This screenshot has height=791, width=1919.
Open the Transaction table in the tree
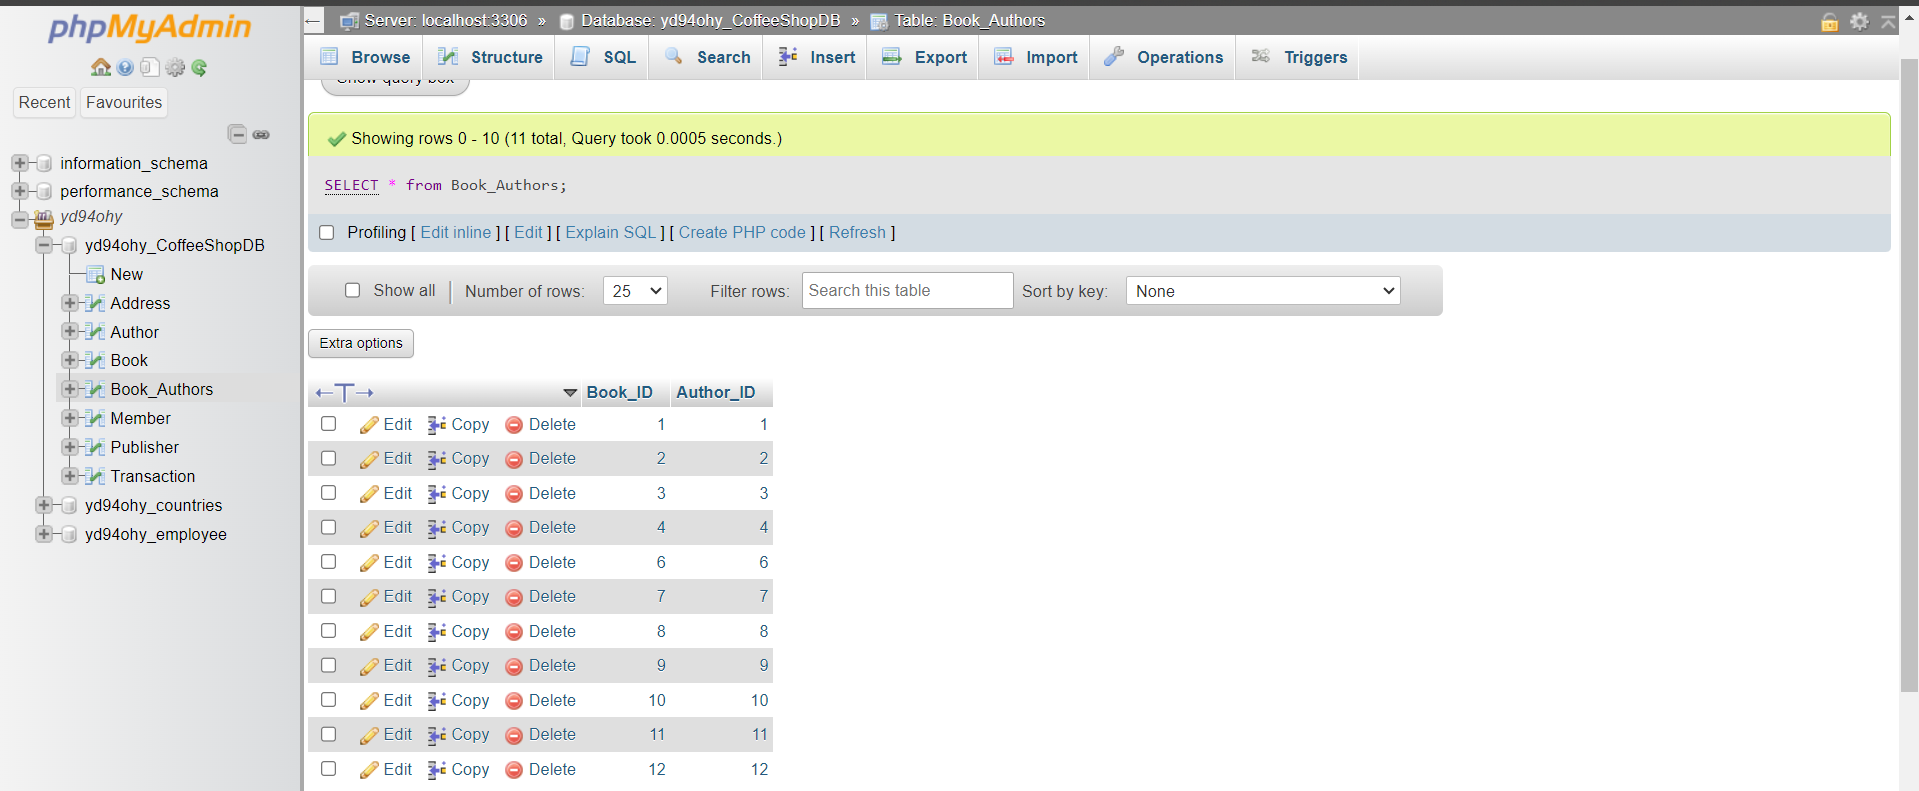point(152,476)
